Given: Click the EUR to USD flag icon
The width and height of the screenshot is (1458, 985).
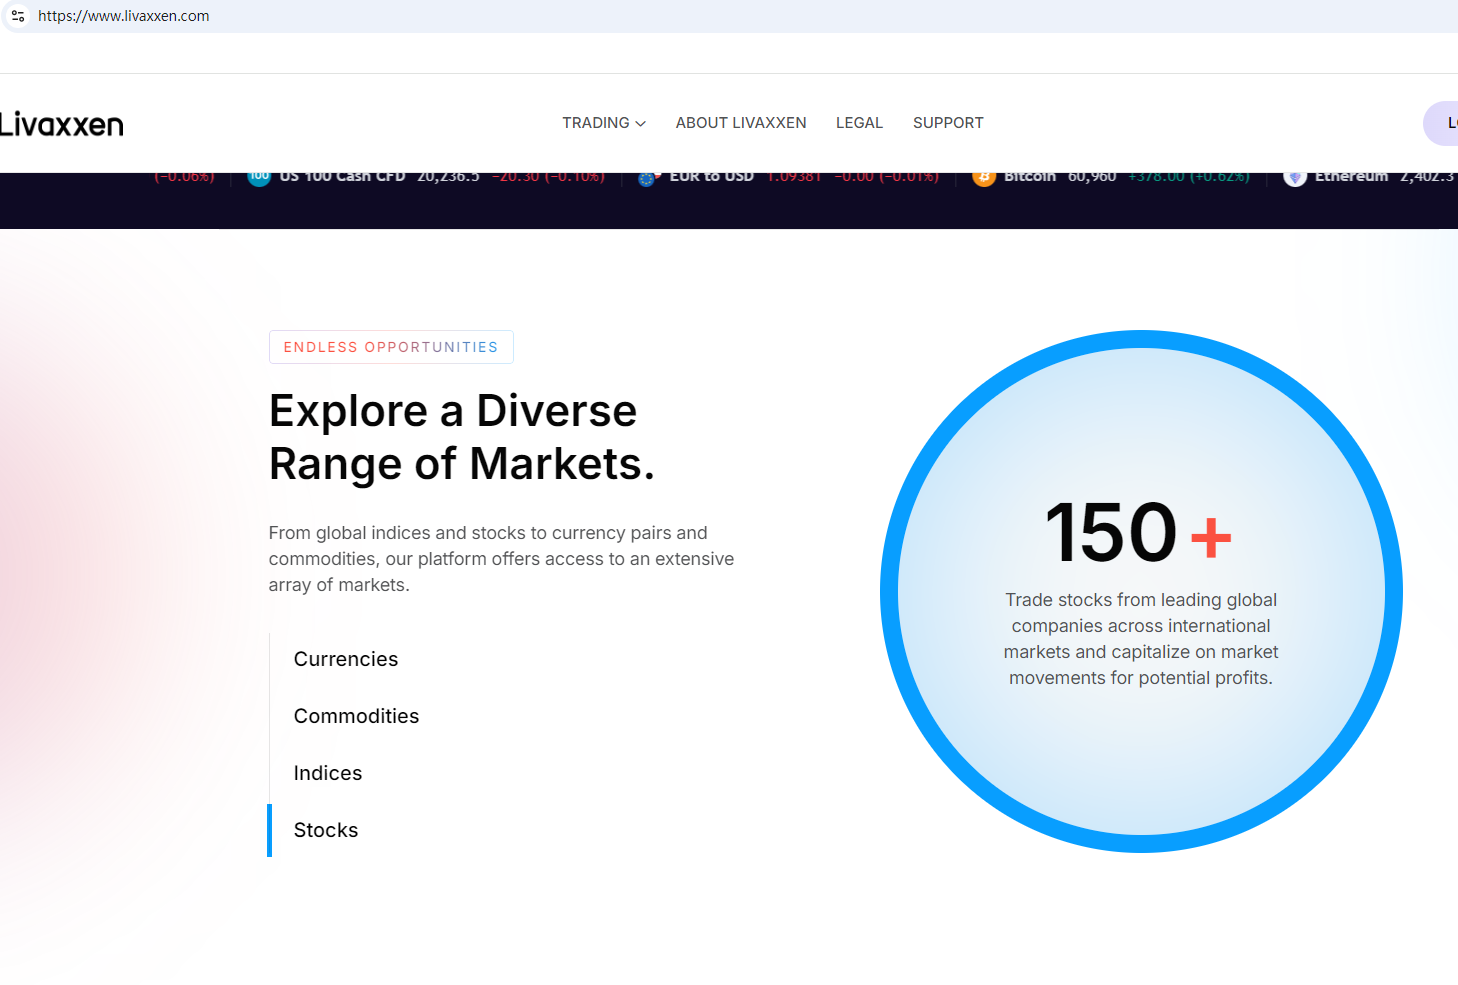Looking at the screenshot, I should click(x=647, y=178).
